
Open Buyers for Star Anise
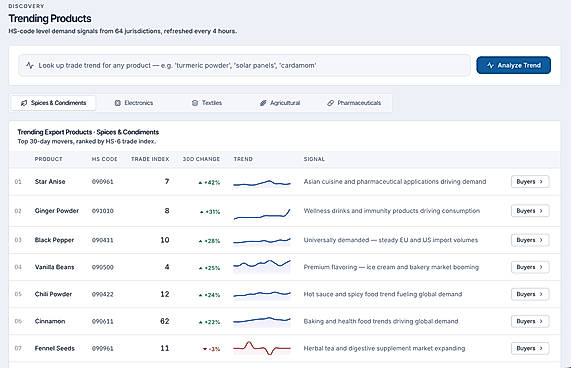pyautogui.click(x=530, y=182)
